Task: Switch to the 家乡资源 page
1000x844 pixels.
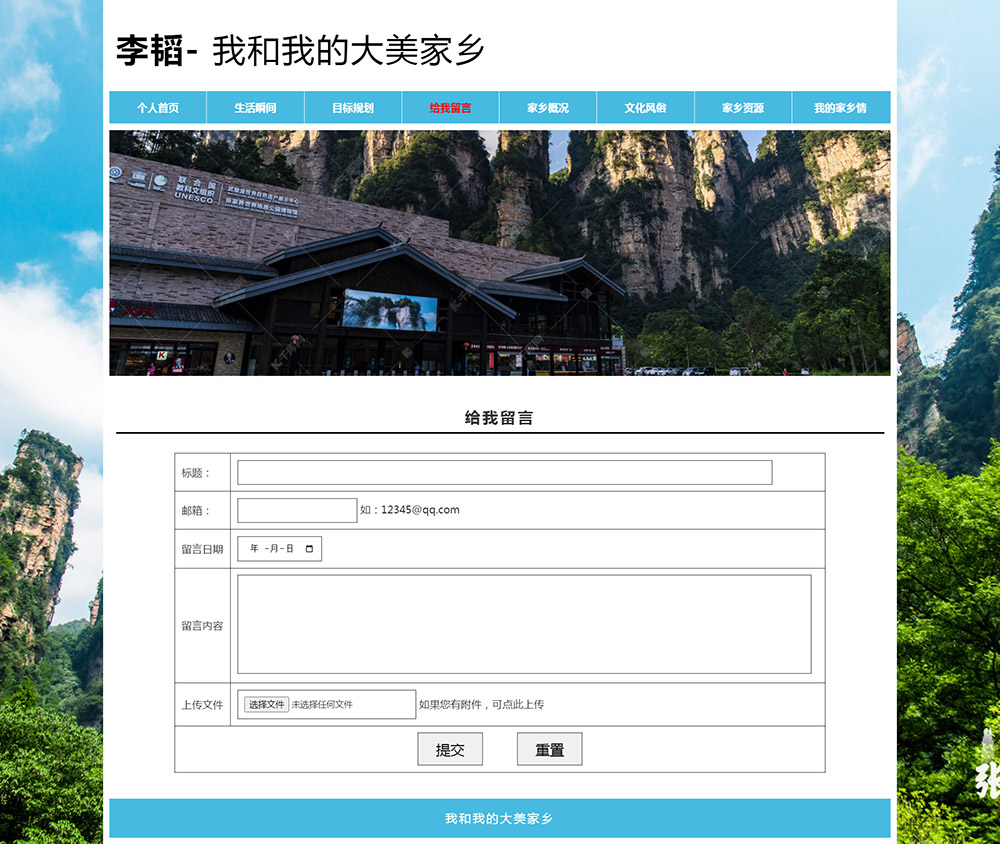Action: click(743, 108)
